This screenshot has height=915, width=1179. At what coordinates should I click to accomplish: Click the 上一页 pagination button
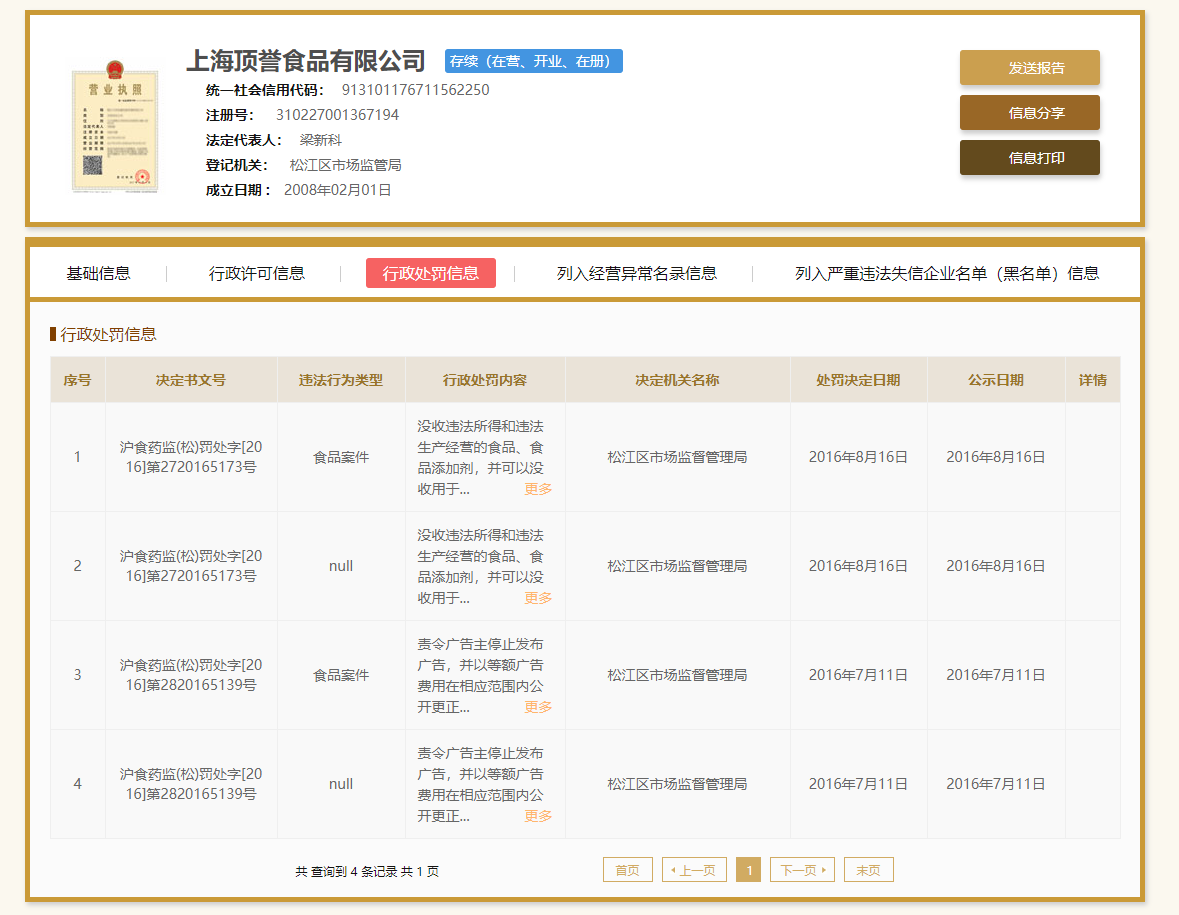click(694, 870)
